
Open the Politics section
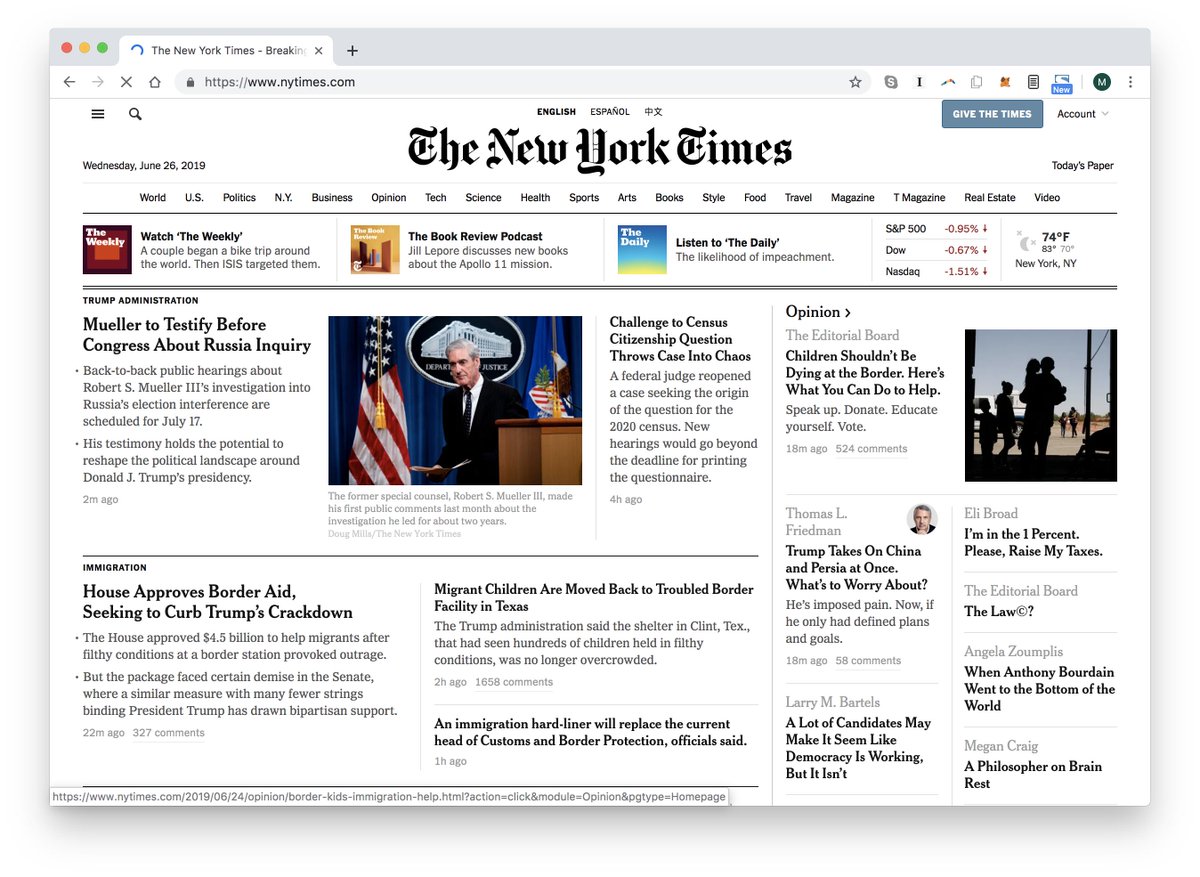pyautogui.click(x=239, y=198)
